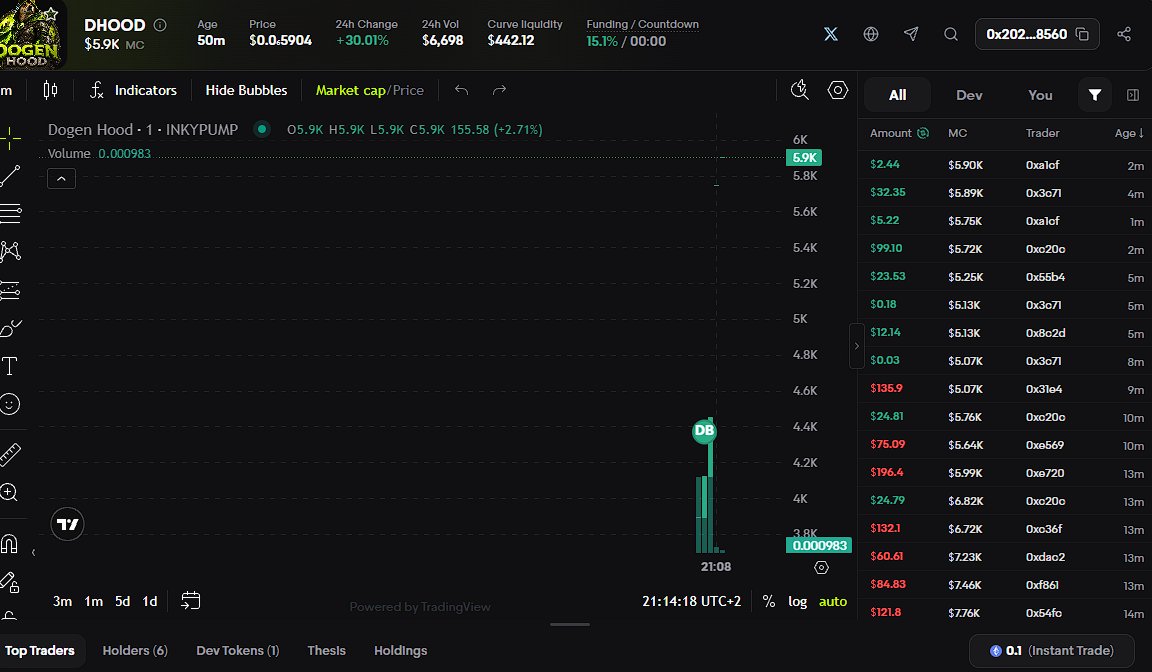Show Dev trades tab

(969, 95)
